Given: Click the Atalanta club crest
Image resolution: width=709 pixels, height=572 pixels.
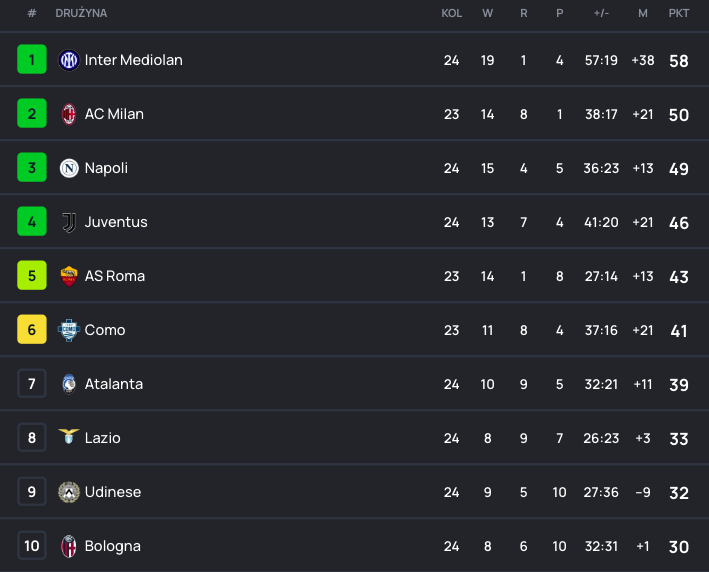Looking at the screenshot, I should (x=69, y=384).
